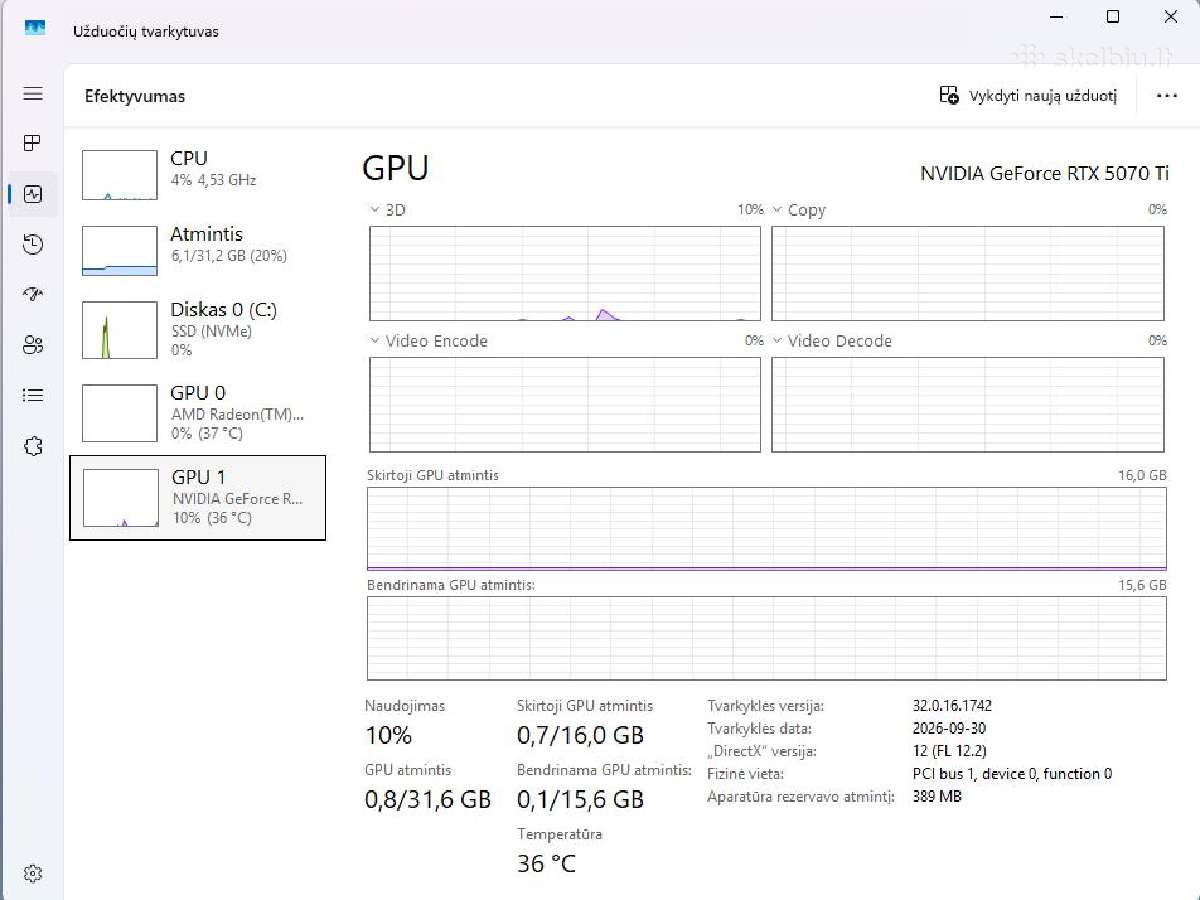Click the 'Skirtoji GPU atmintis' memory graph

(x=766, y=529)
